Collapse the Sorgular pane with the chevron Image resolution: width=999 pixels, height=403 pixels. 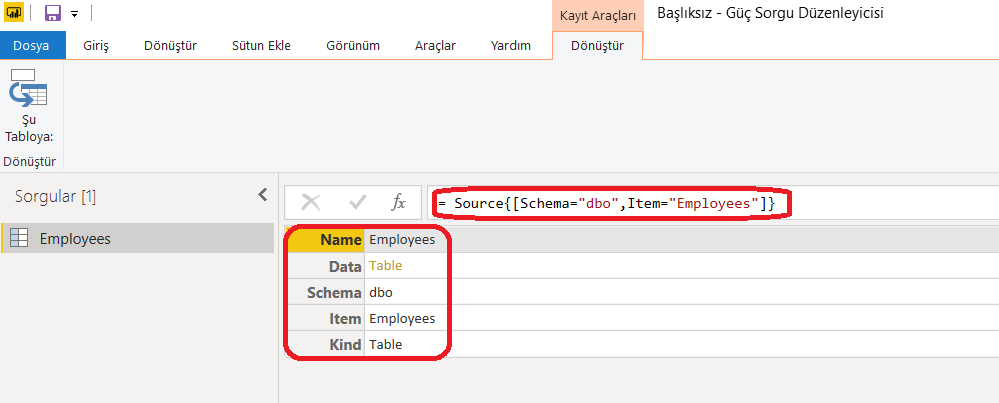coord(263,195)
